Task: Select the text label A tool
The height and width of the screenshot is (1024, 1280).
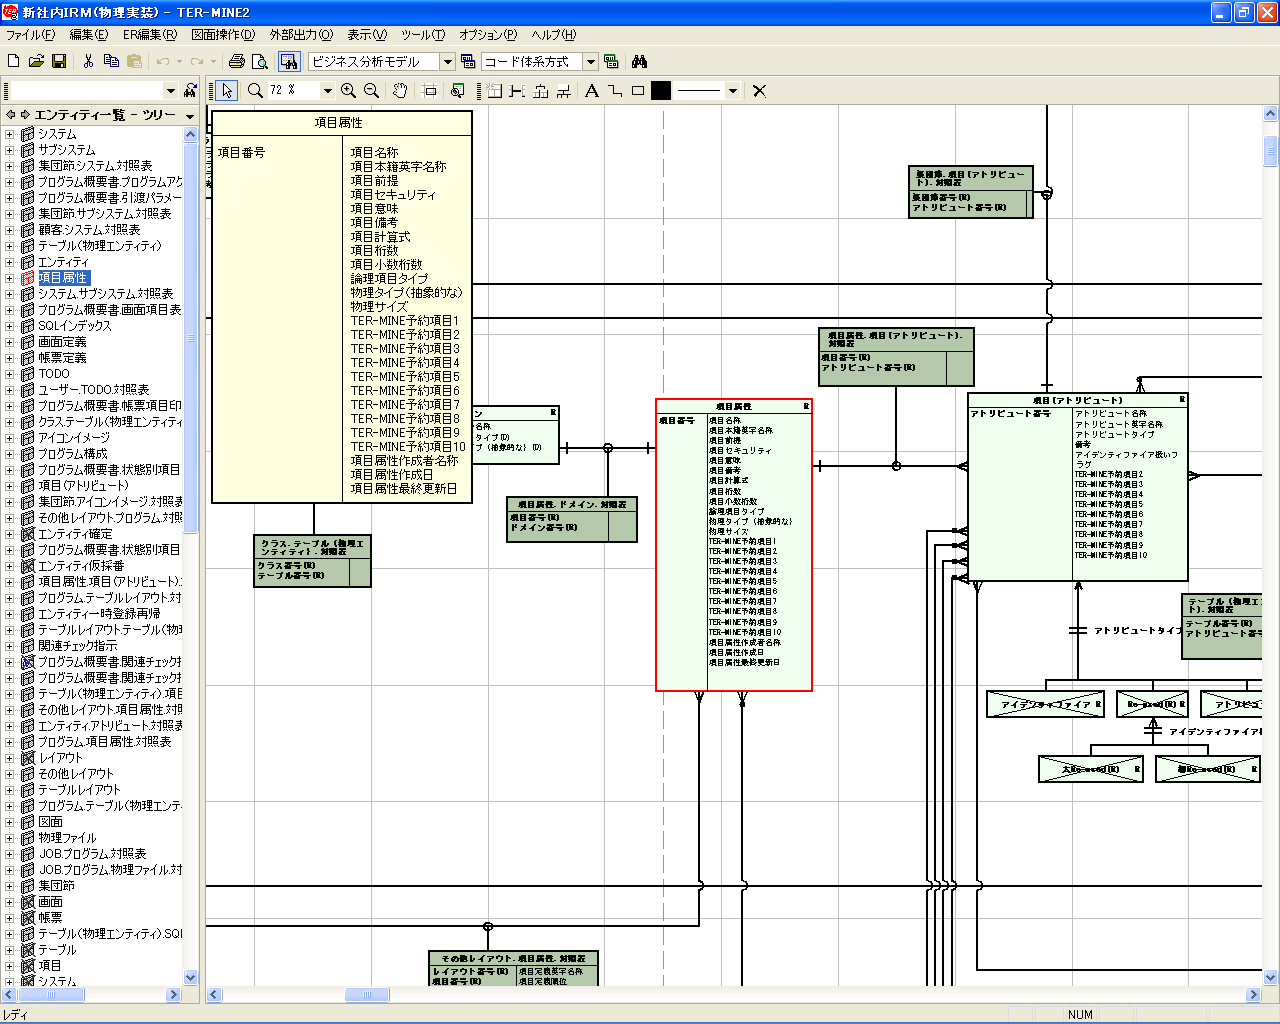Action: coord(592,90)
